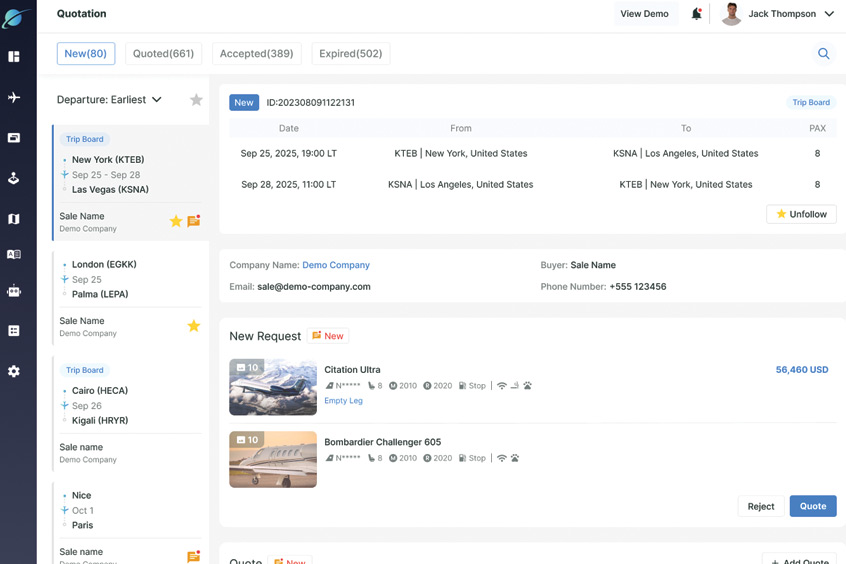Click the notification bell icon
This screenshot has height=564, width=846.
click(696, 14)
